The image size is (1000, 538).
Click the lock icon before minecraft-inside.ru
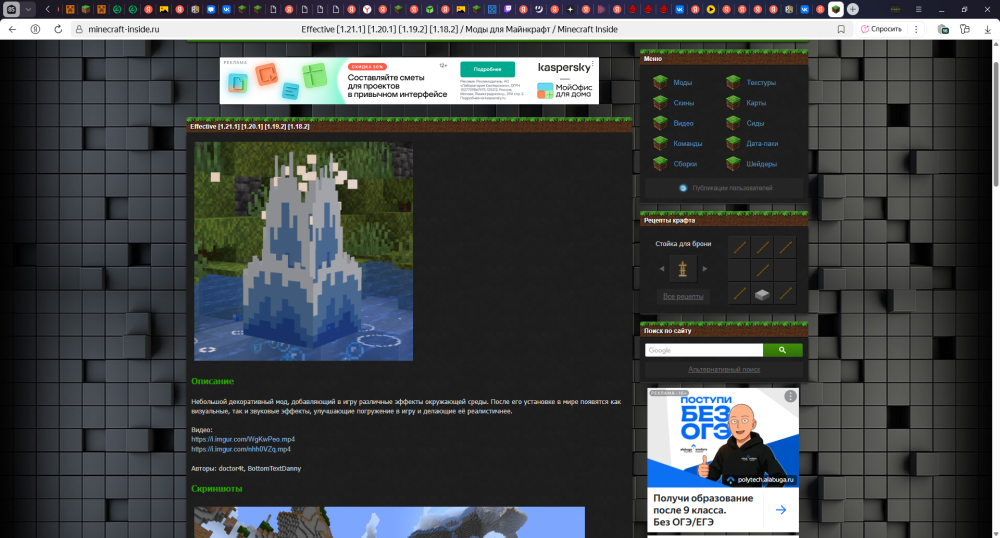coord(79,29)
